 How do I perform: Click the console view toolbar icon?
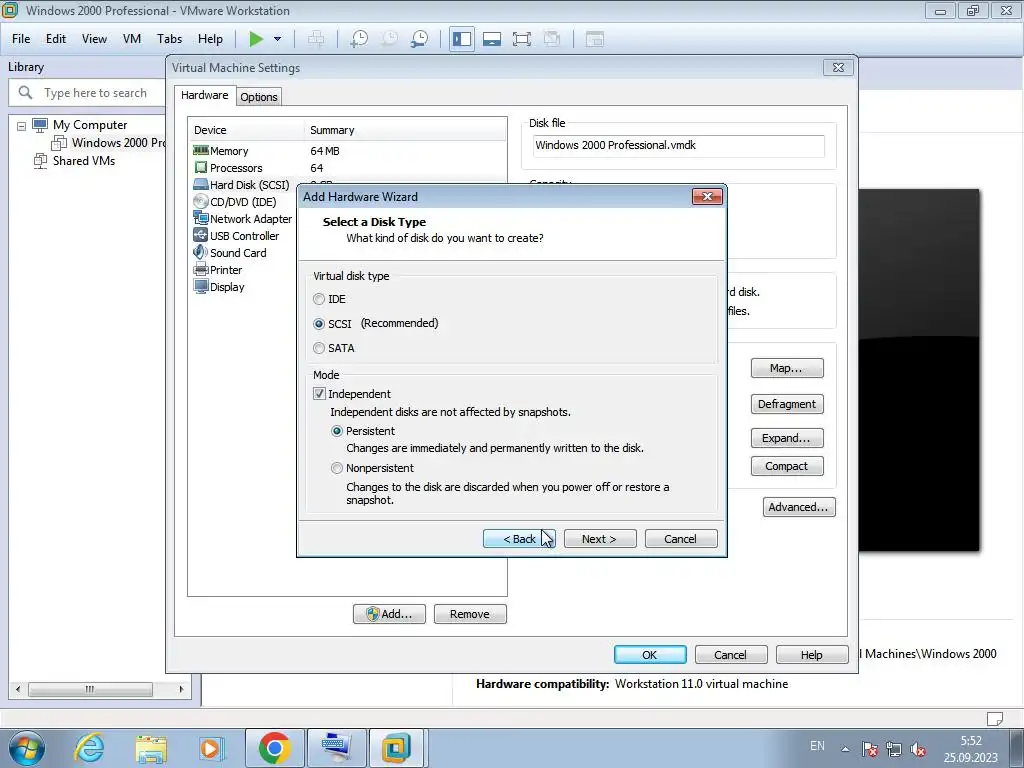pos(594,39)
